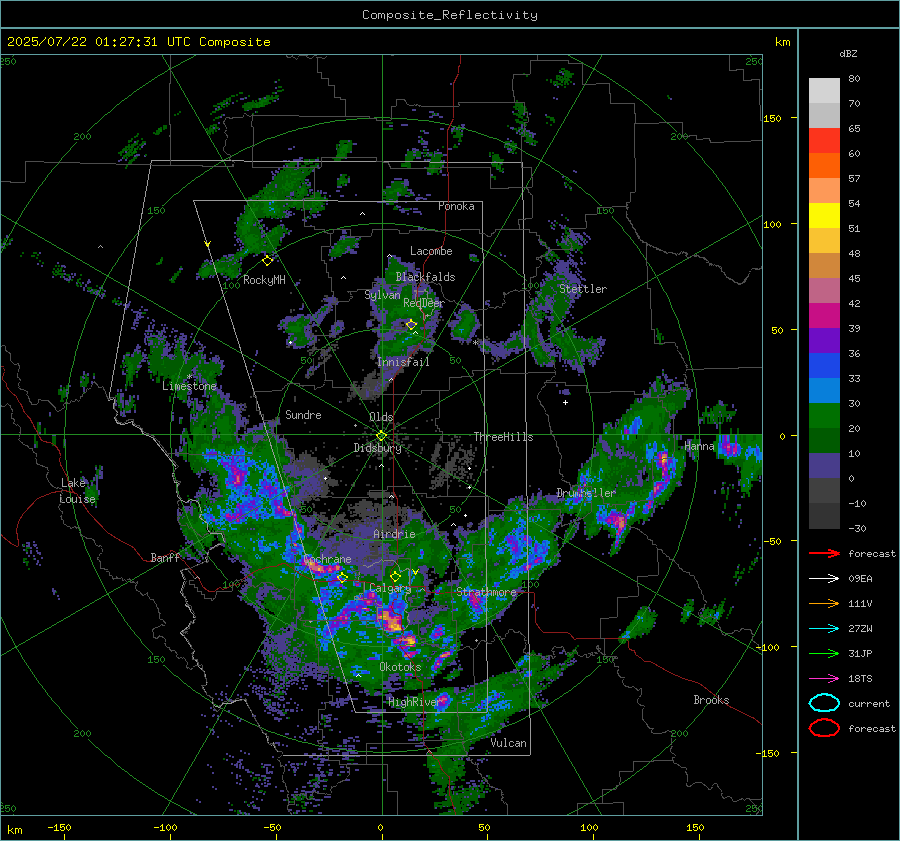Click the km unit label at bottom left
The image size is (900, 841).
tap(15, 830)
